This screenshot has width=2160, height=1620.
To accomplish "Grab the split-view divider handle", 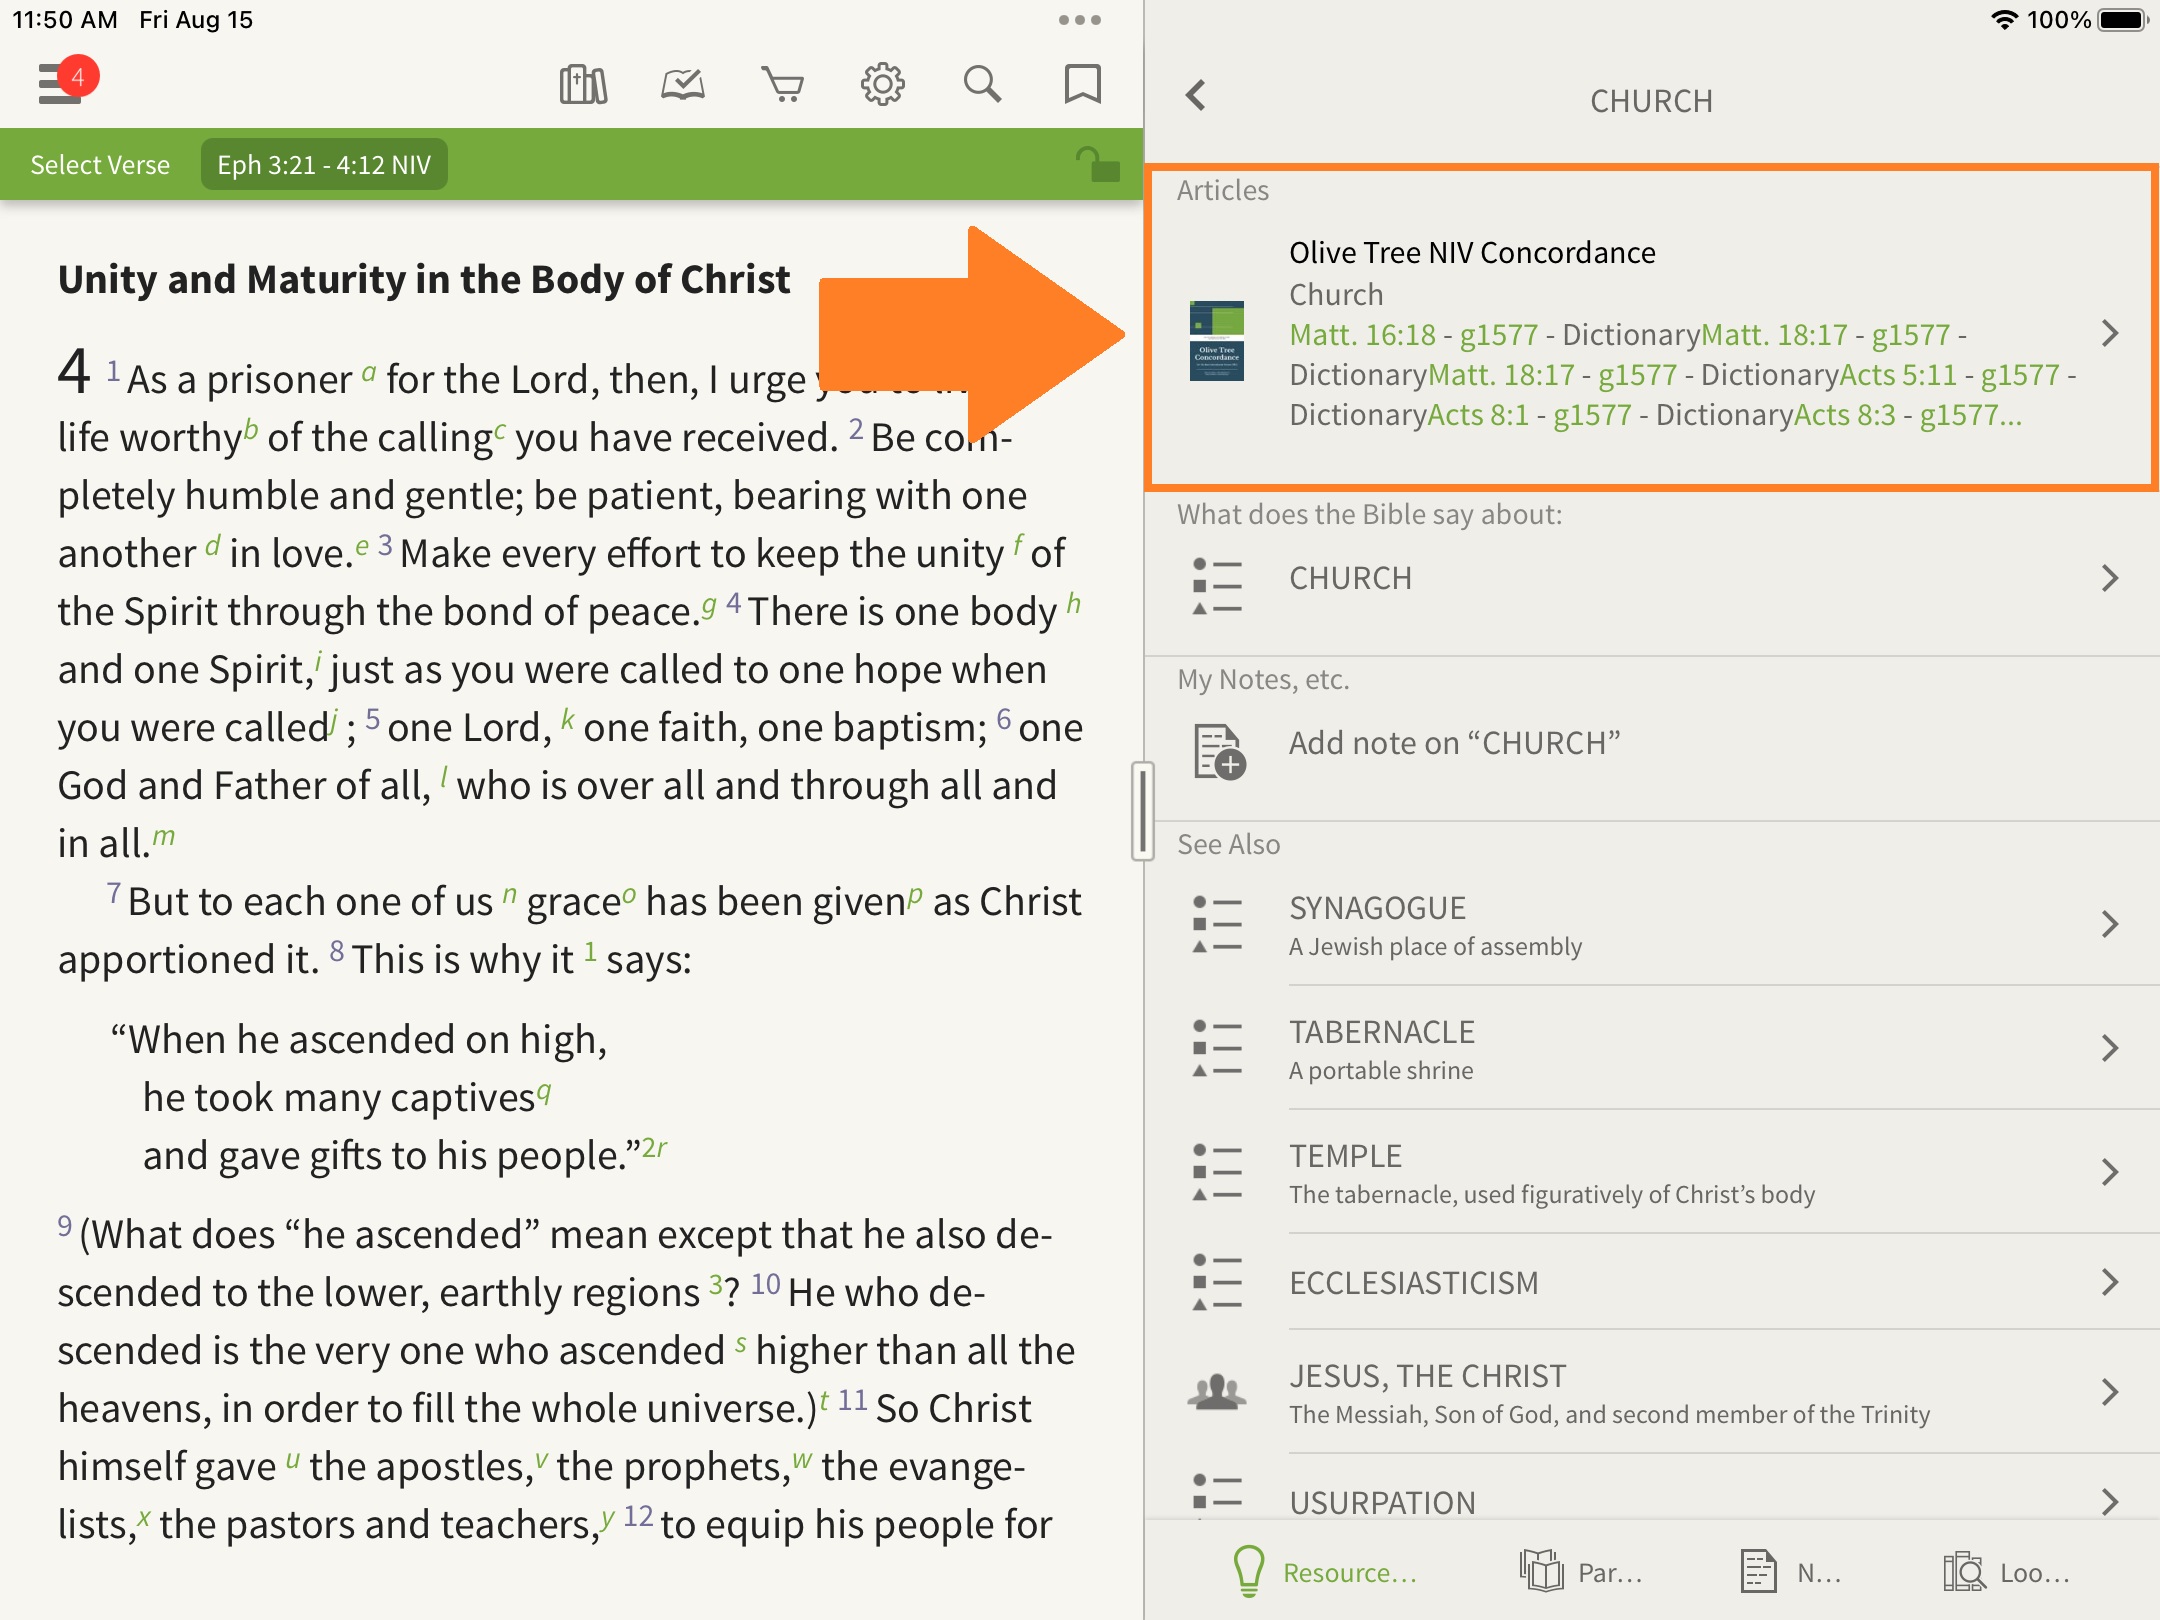I will click(x=1143, y=810).
